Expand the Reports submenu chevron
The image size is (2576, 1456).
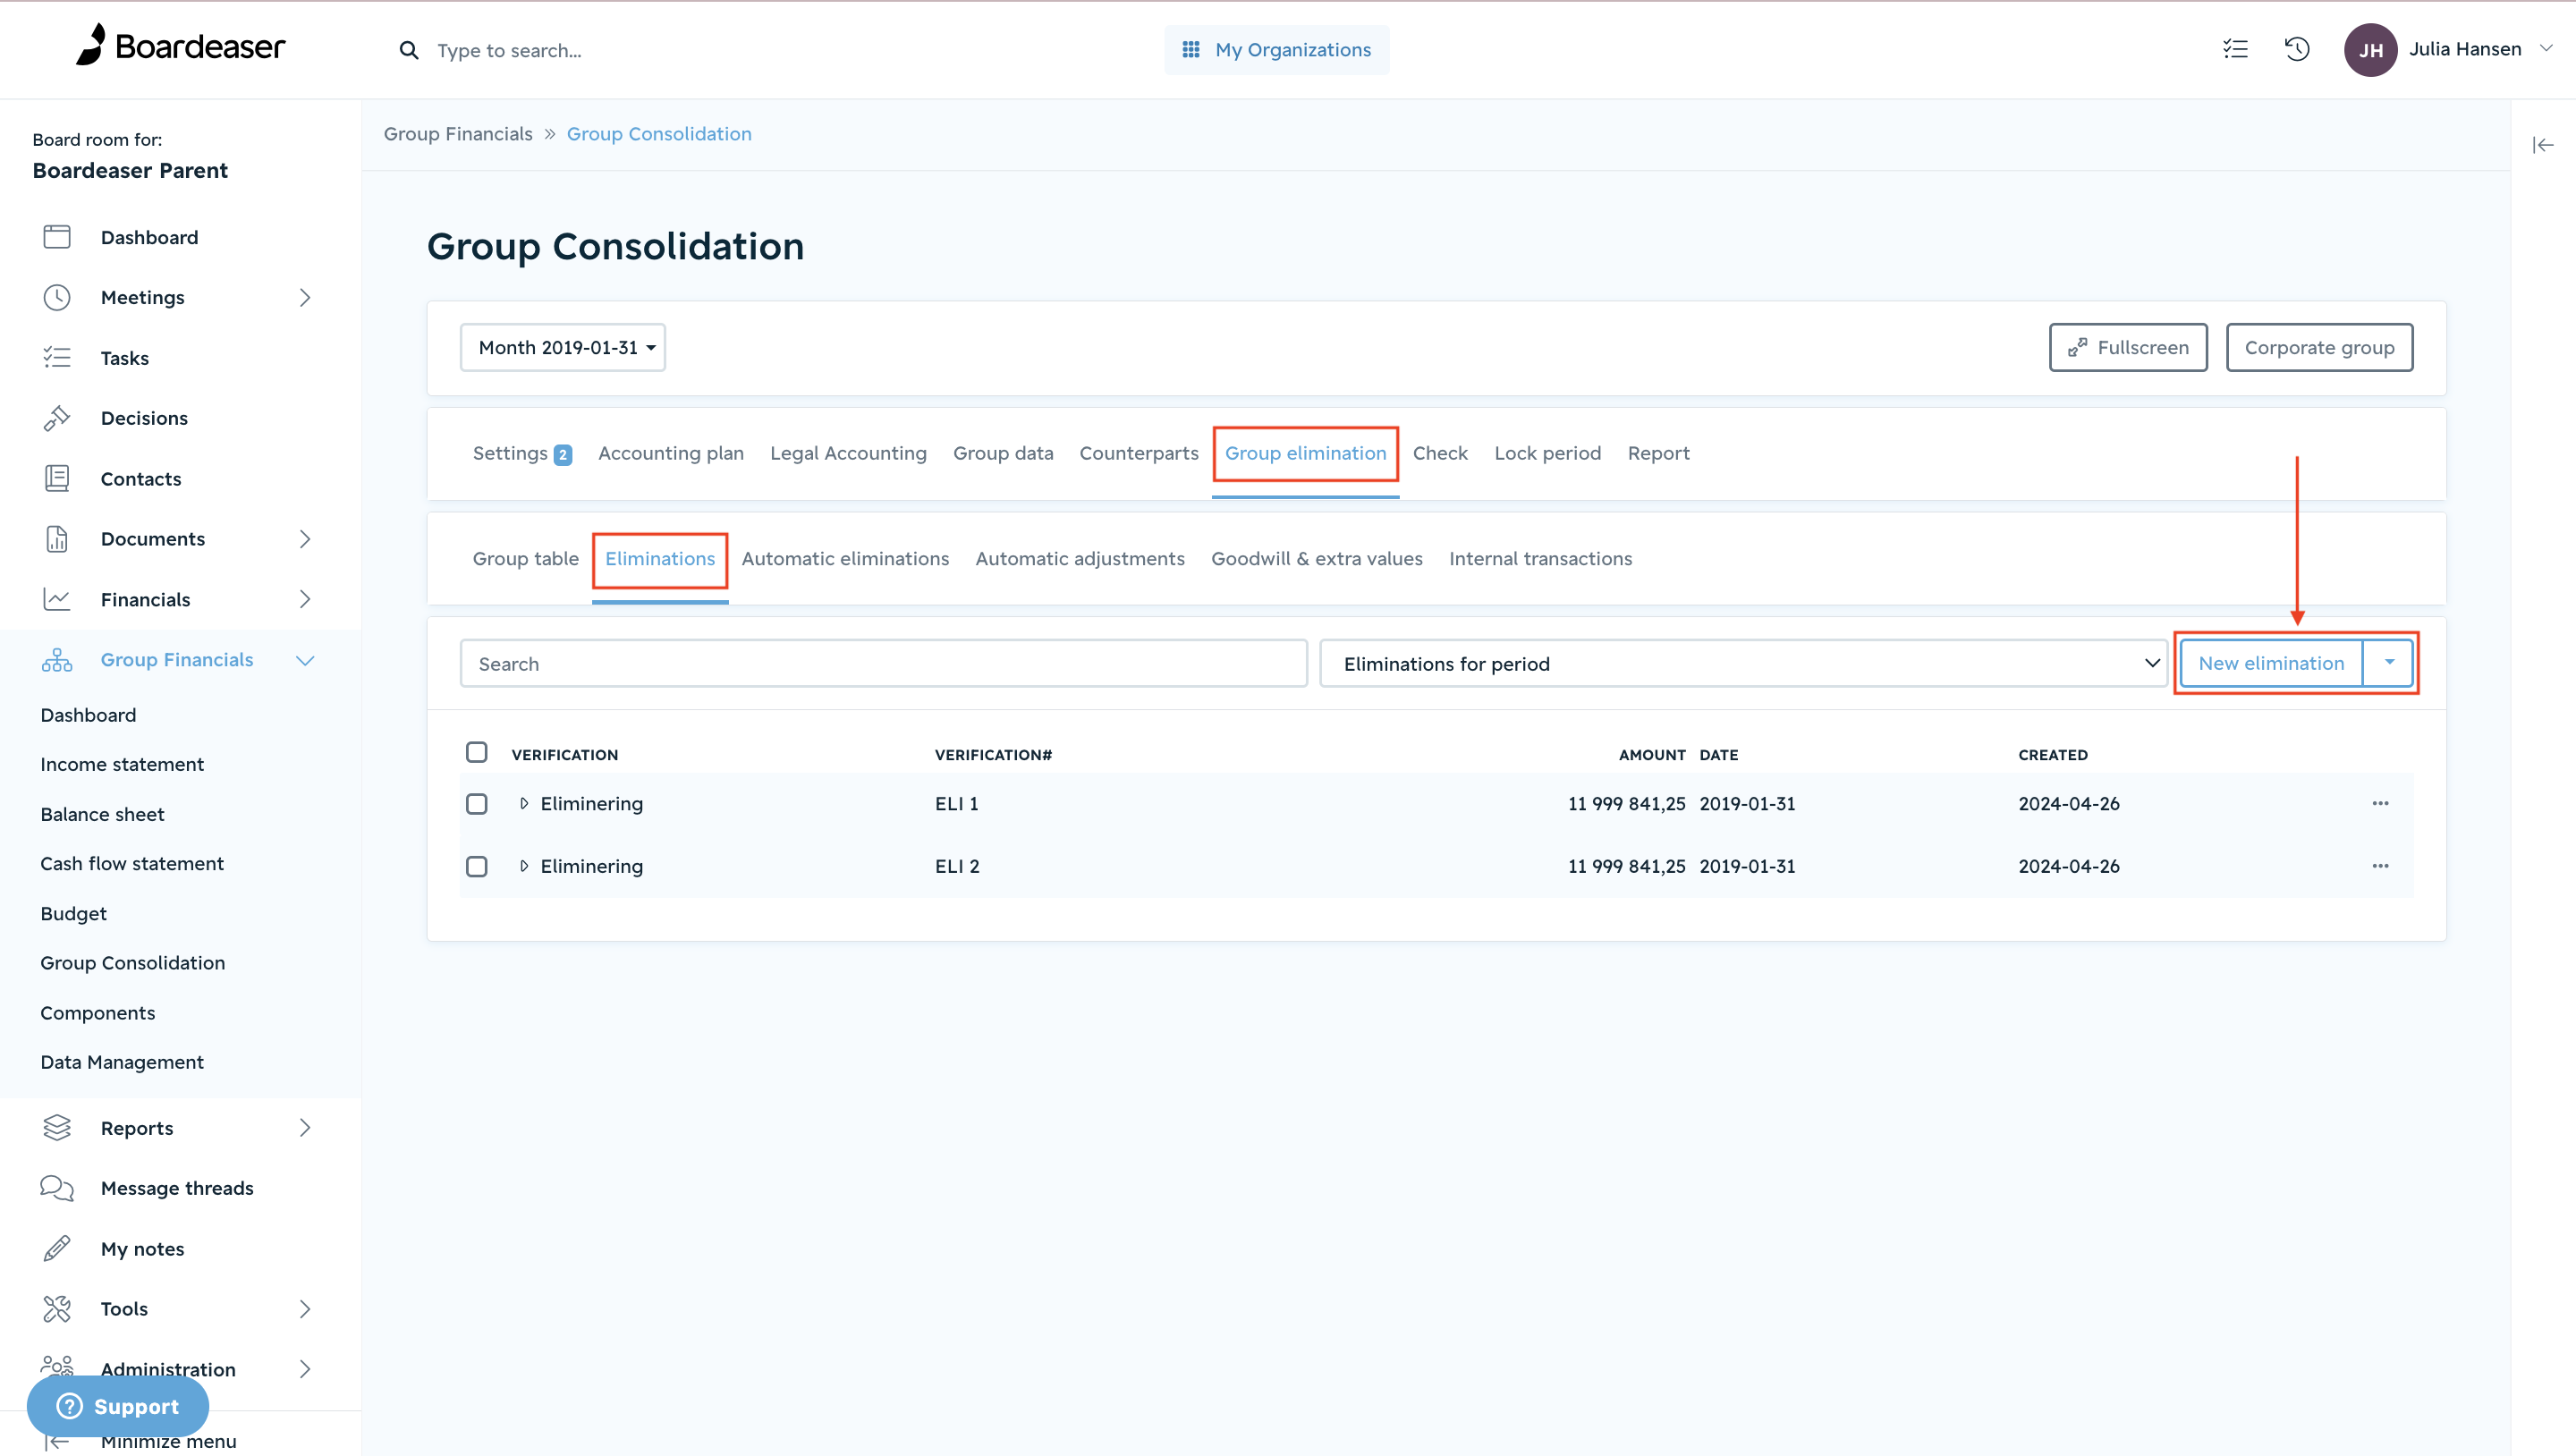point(305,1128)
